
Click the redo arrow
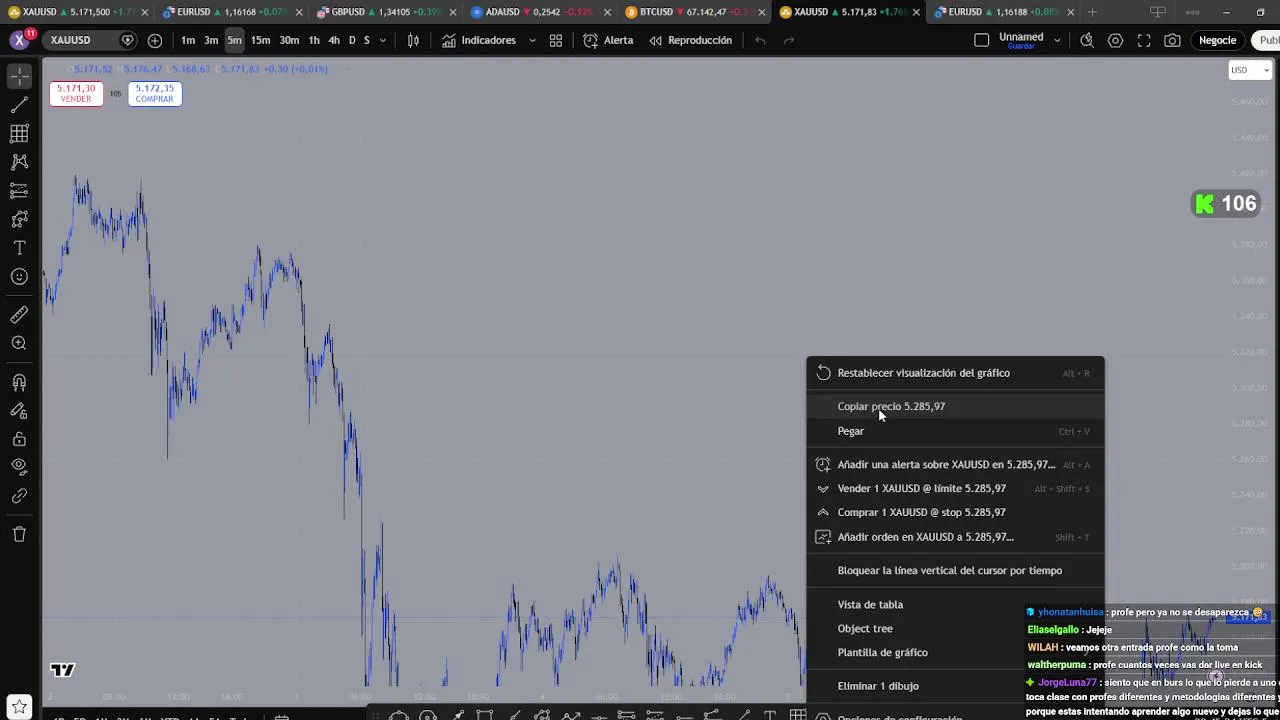click(x=789, y=40)
